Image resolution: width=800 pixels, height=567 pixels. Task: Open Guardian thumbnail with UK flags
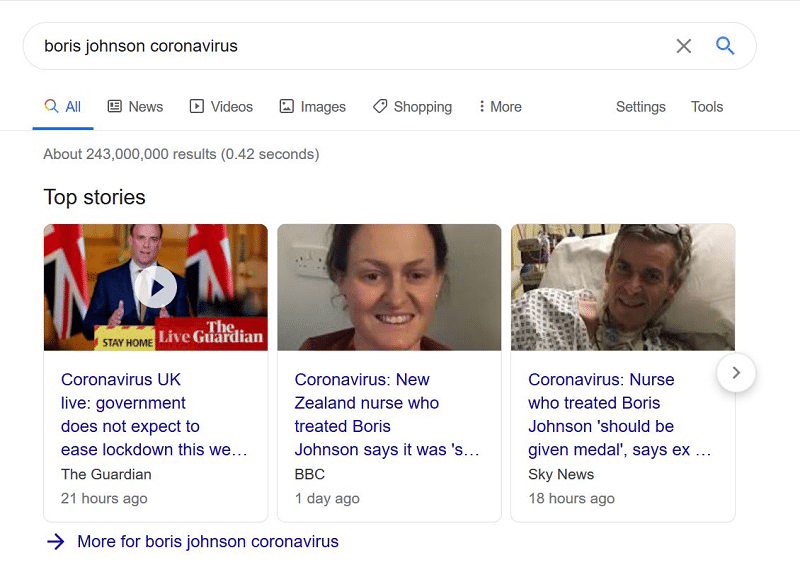[156, 287]
